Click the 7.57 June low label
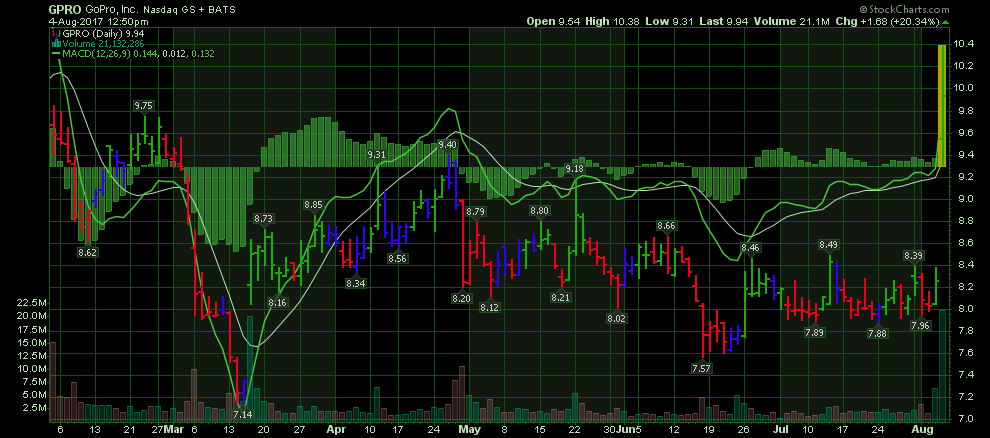This screenshot has height=438, width=990. click(701, 368)
